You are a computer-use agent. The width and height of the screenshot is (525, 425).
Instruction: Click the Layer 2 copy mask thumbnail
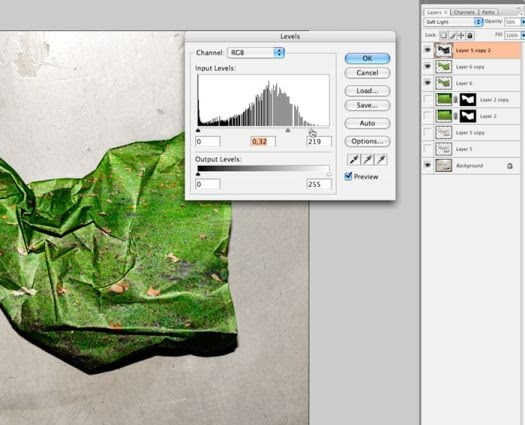tap(468, 99)
